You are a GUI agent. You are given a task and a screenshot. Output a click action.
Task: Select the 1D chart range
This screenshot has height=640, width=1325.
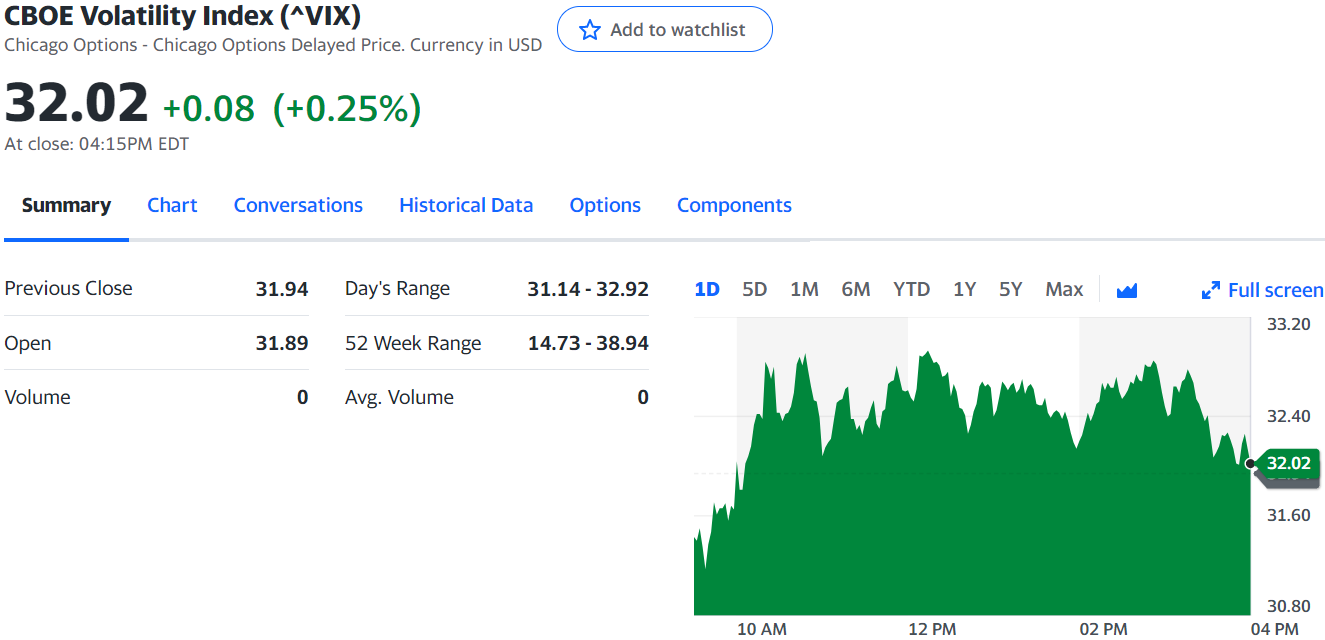point(707,289)
